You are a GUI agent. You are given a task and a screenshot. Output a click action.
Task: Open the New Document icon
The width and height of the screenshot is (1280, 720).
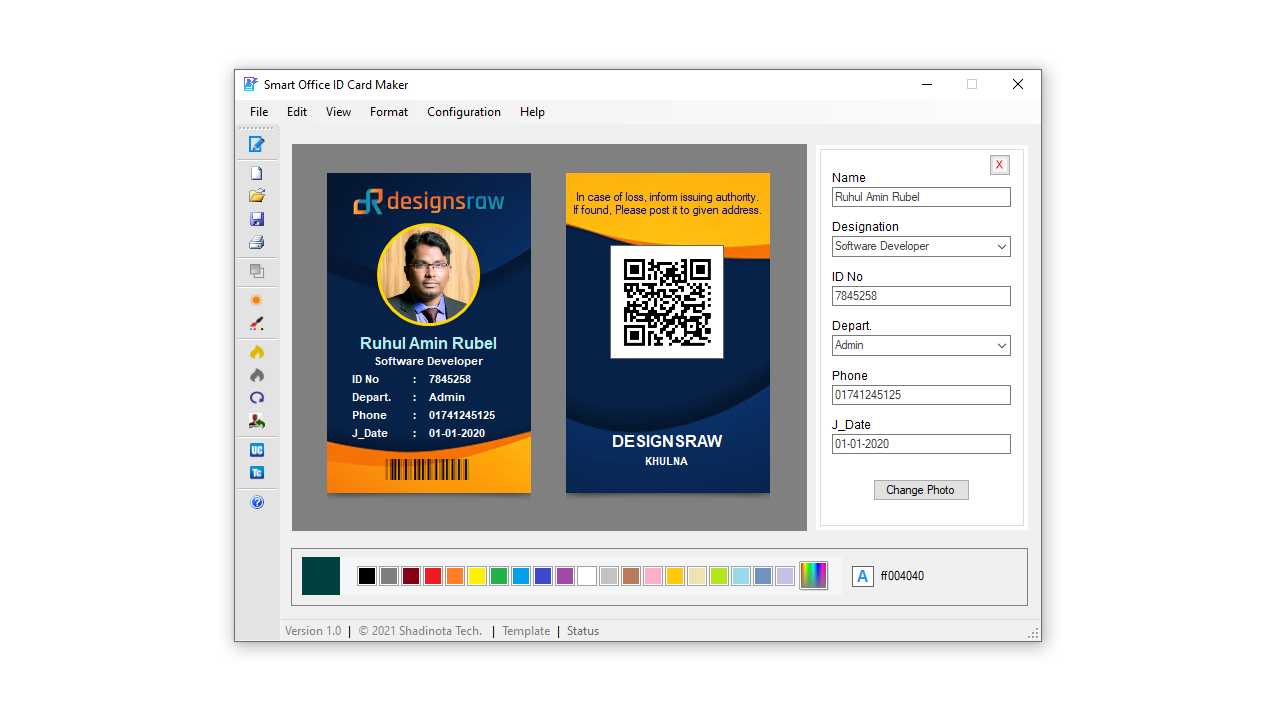point(256,171)
